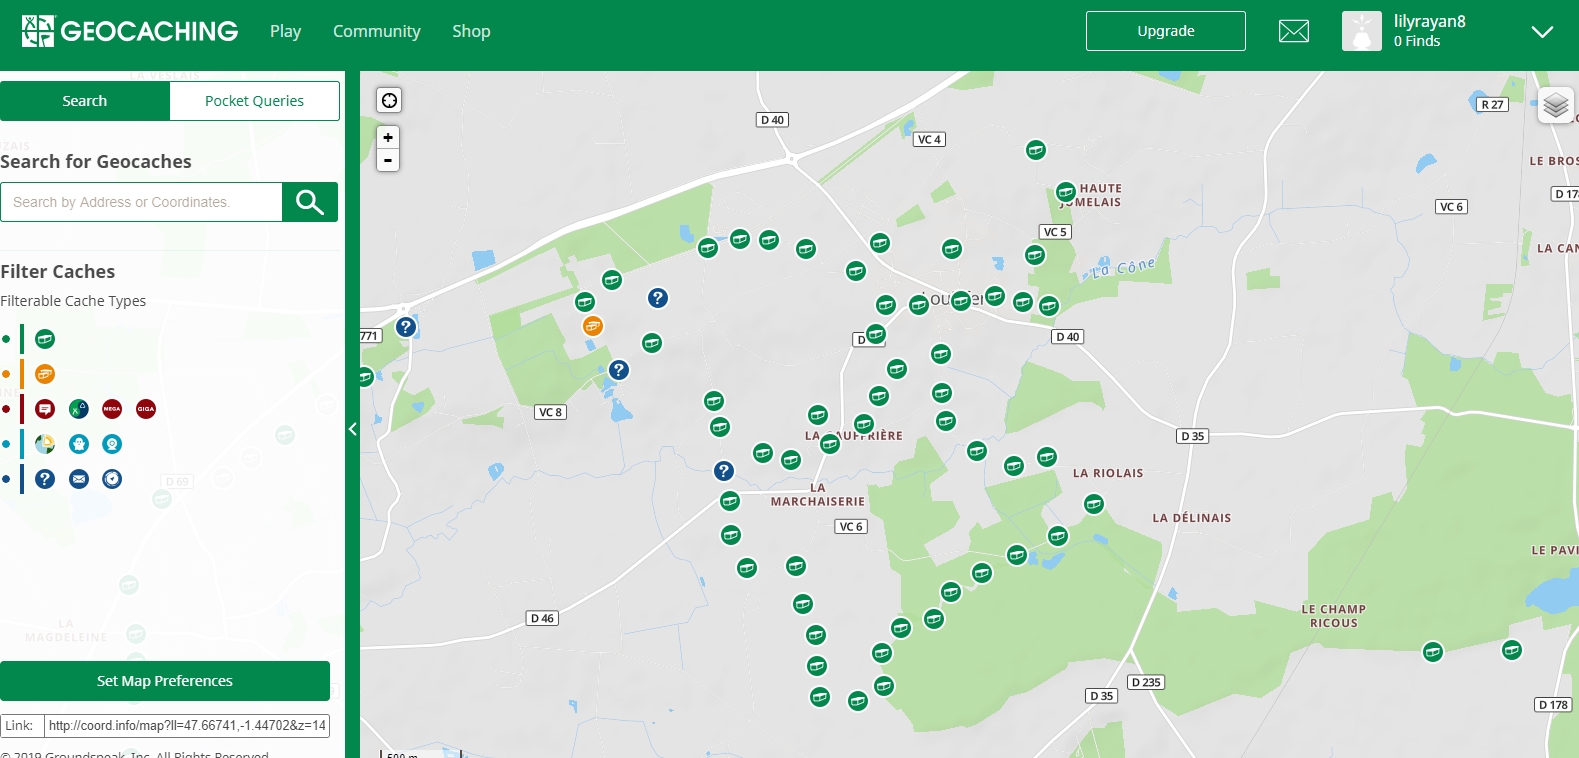This screenshot has height=758, width=1579.
Task: Select the Giga-Event cache filter icon
Action: point(146,409)
